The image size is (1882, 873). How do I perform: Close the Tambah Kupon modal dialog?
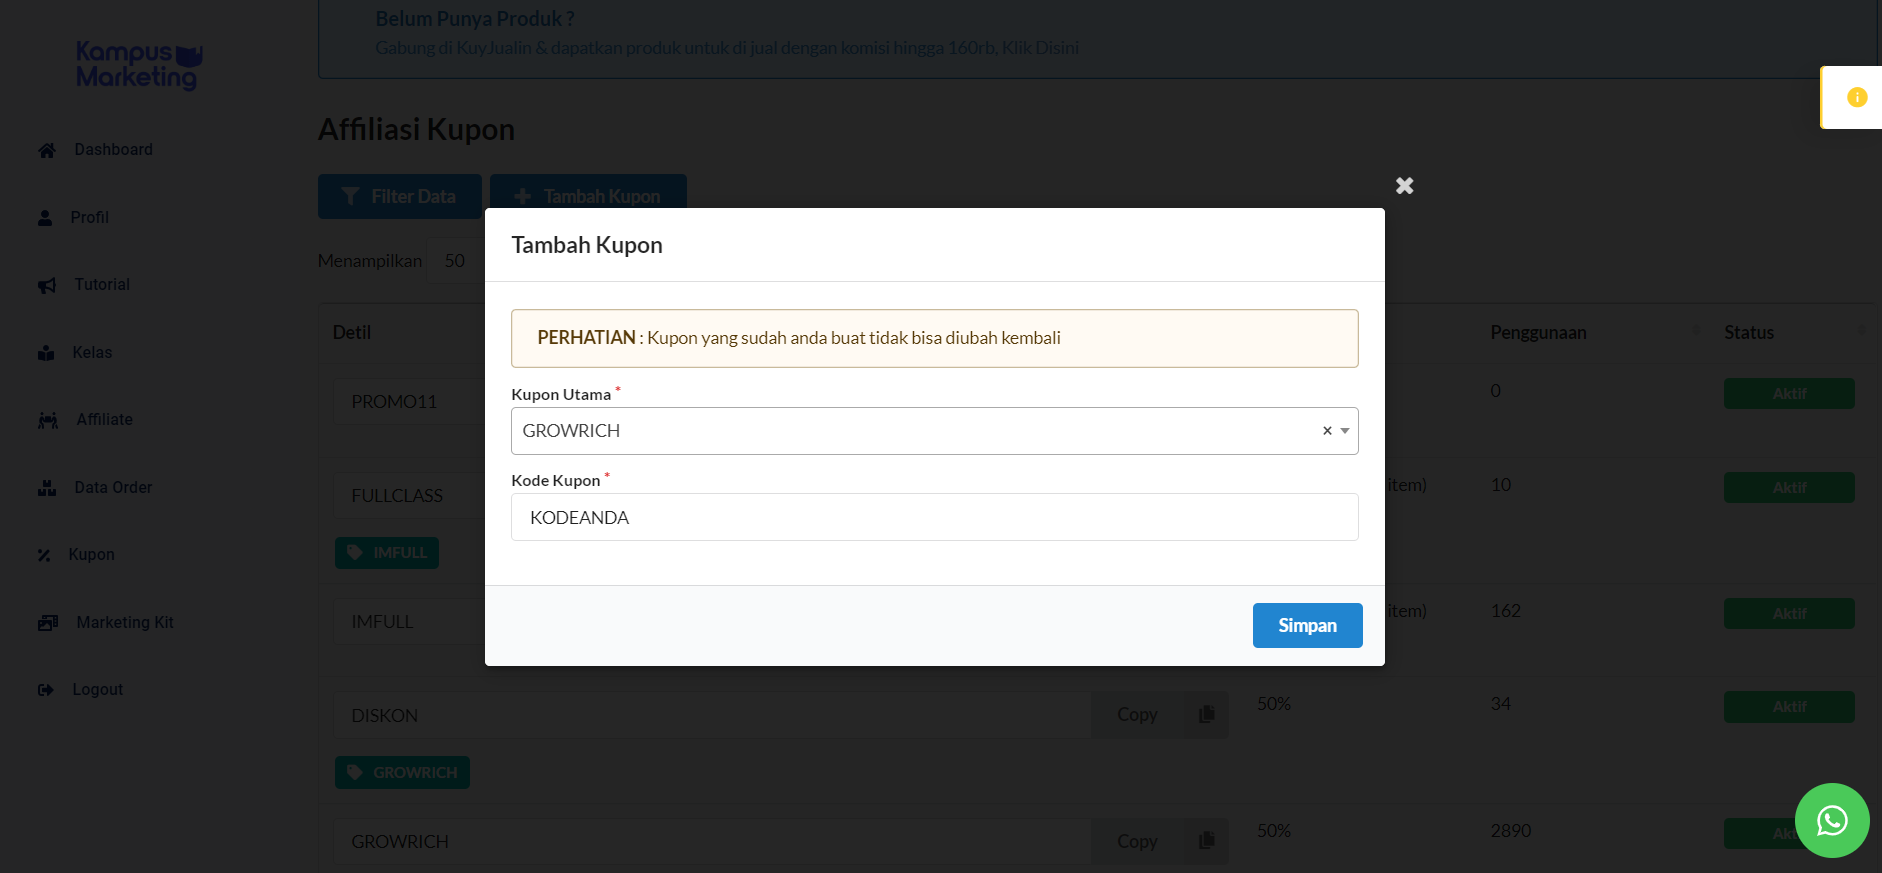coord(1404,186)
